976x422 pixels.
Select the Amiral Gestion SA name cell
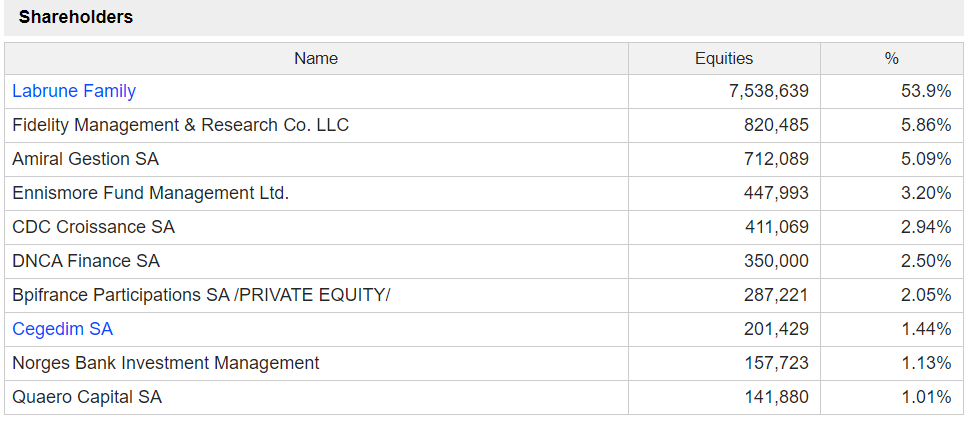[85, 159]
